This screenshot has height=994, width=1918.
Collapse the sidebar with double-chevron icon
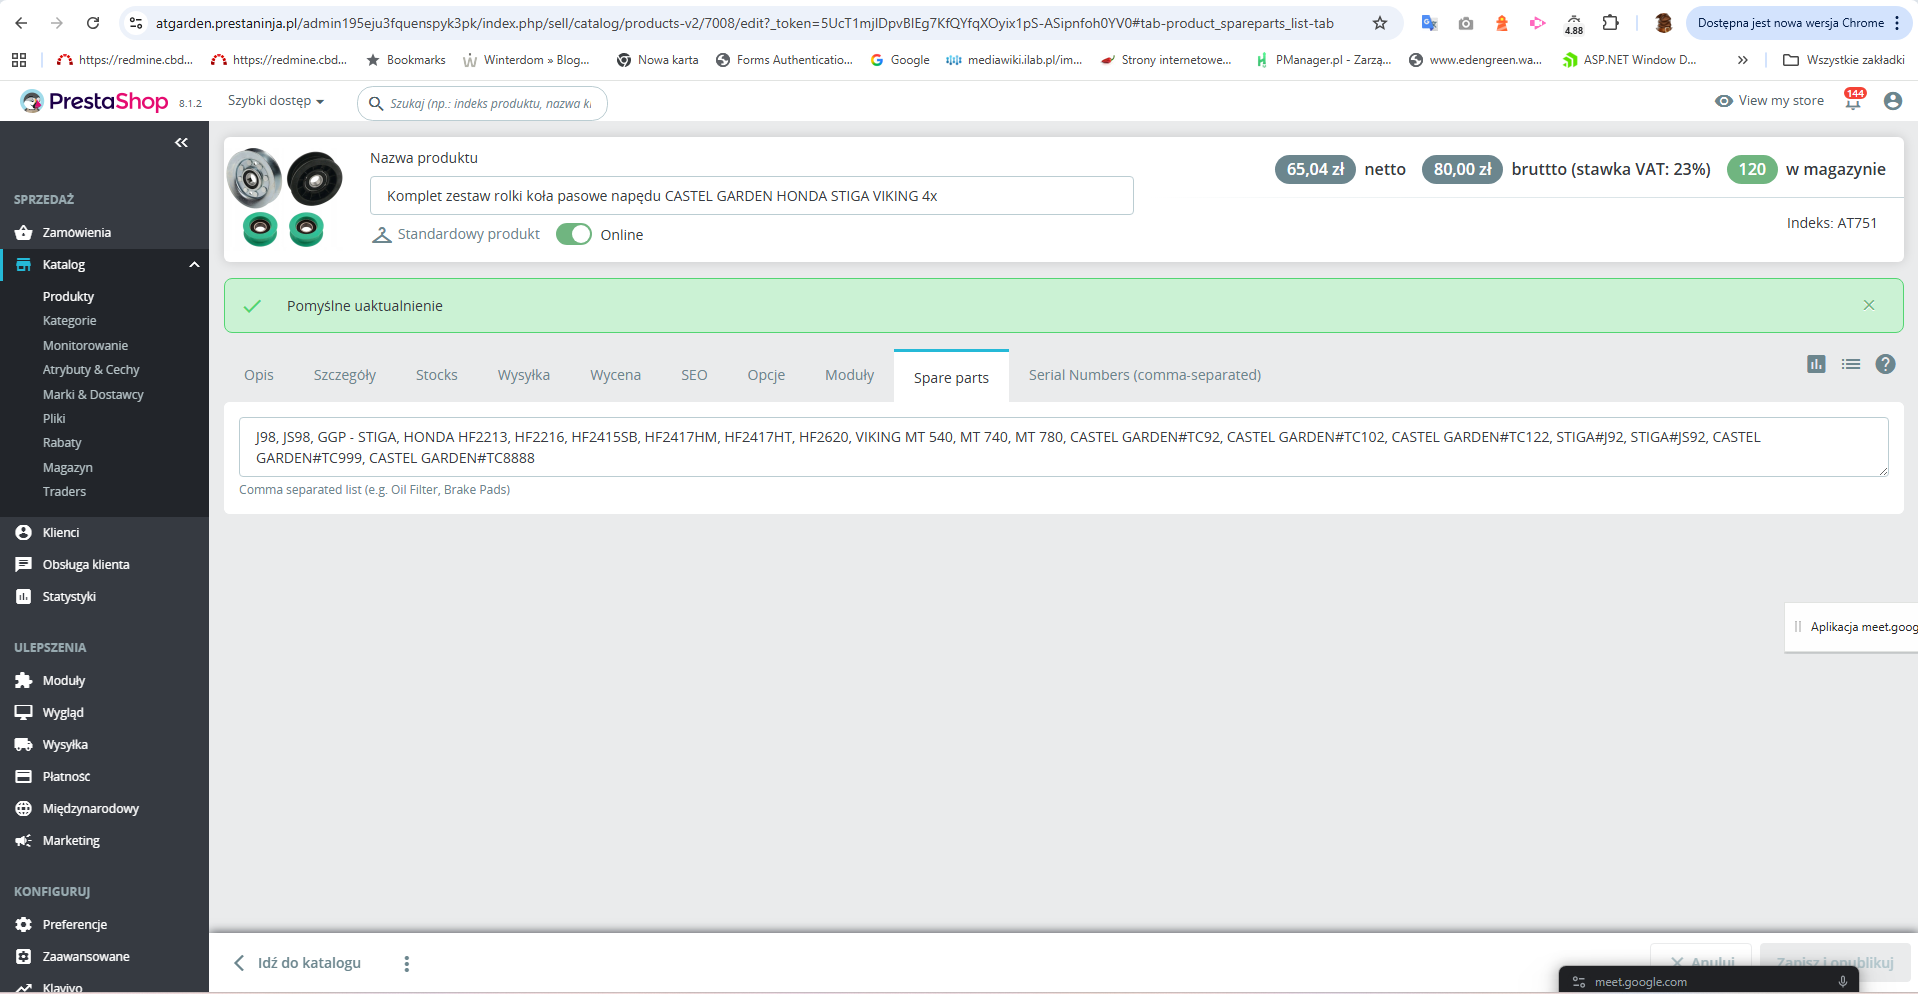(181, 143)
